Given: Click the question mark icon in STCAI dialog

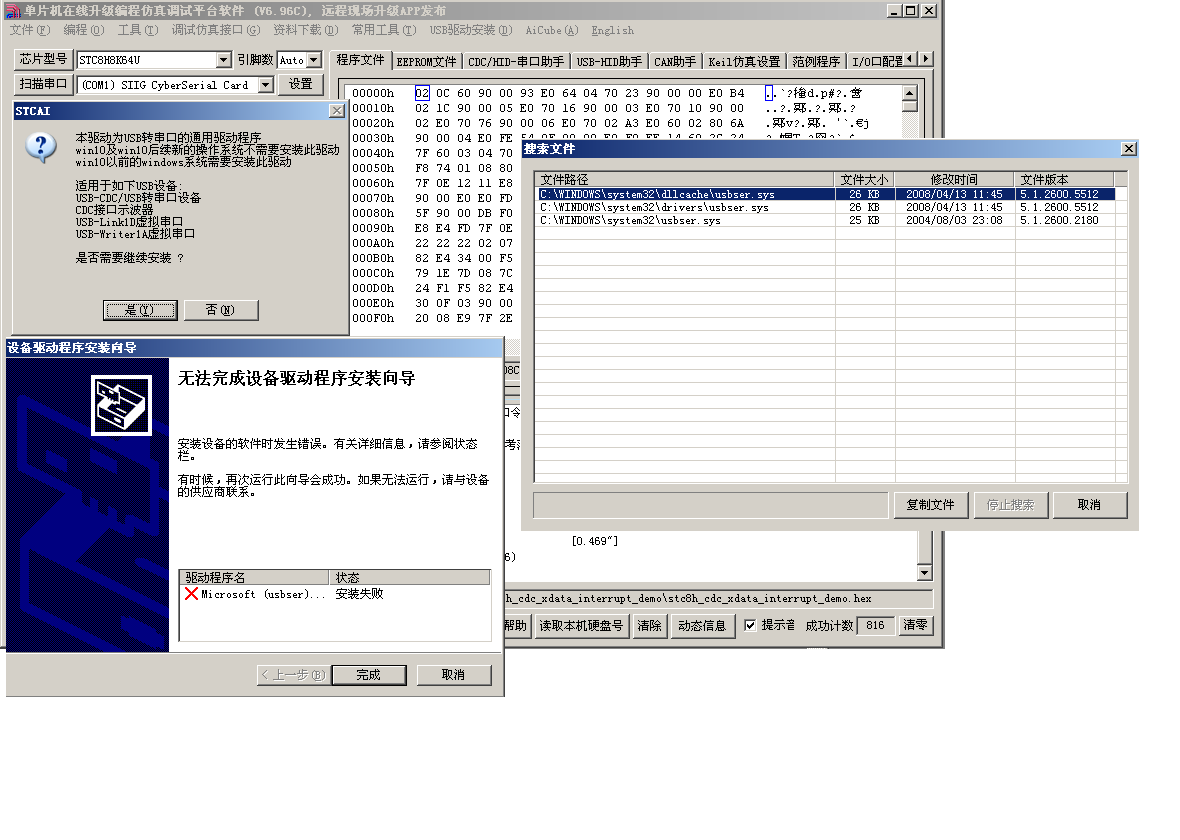Looking at the screenshot, I should pyautogui.click(x=41, y=148).
